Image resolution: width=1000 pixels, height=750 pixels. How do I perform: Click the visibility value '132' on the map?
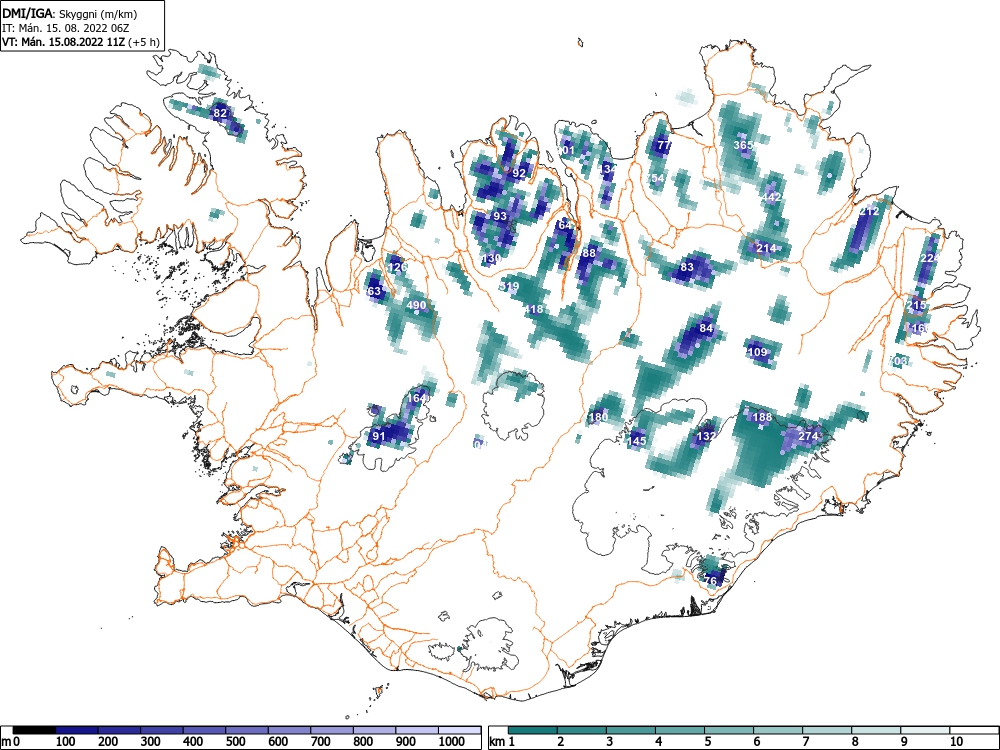click(x=706, y=436)
